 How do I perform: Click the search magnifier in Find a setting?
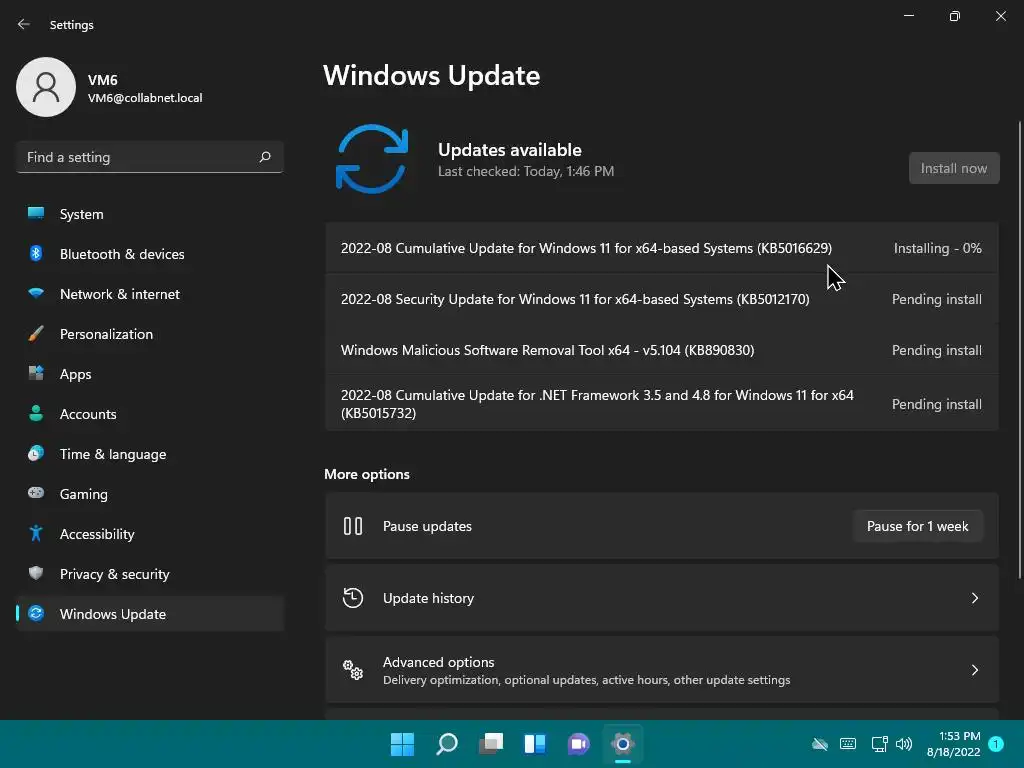(x=264, y=157)
